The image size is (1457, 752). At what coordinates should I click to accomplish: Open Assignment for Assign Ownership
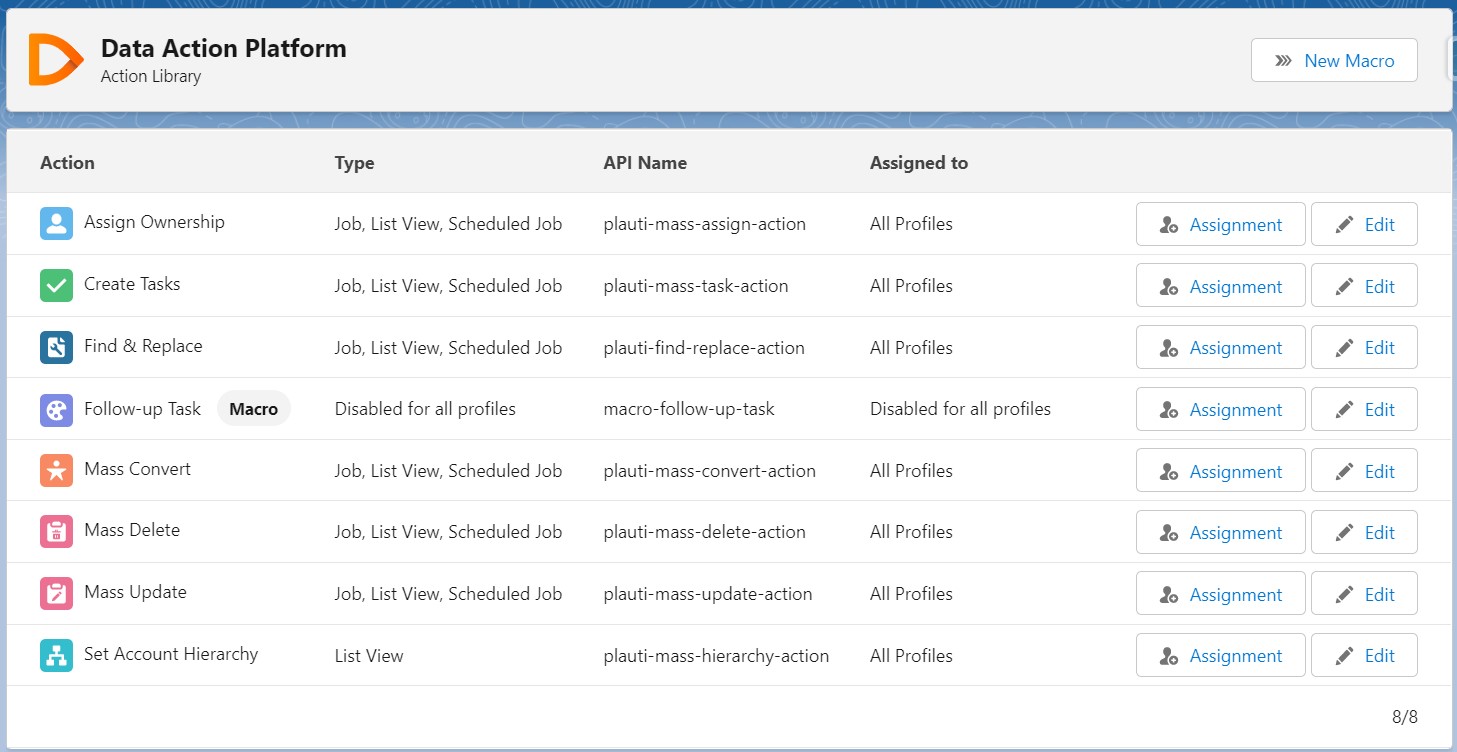tap(1220, 224)
